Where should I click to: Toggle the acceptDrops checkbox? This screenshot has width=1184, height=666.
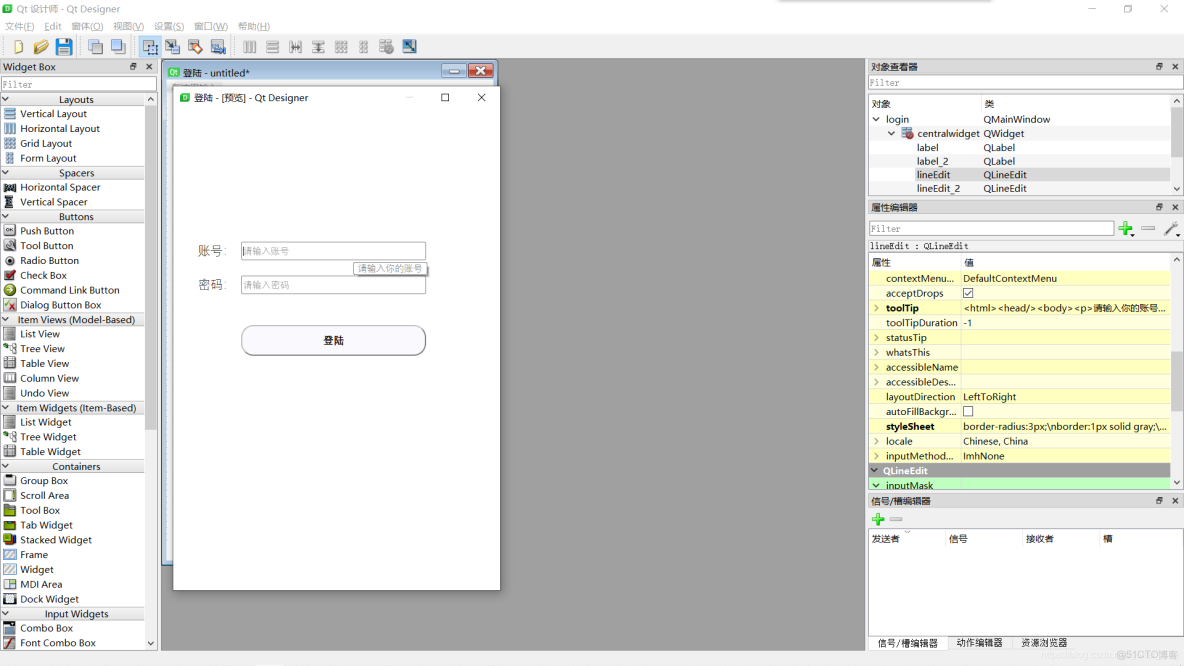pyautogui.click(x=968, y=293)
